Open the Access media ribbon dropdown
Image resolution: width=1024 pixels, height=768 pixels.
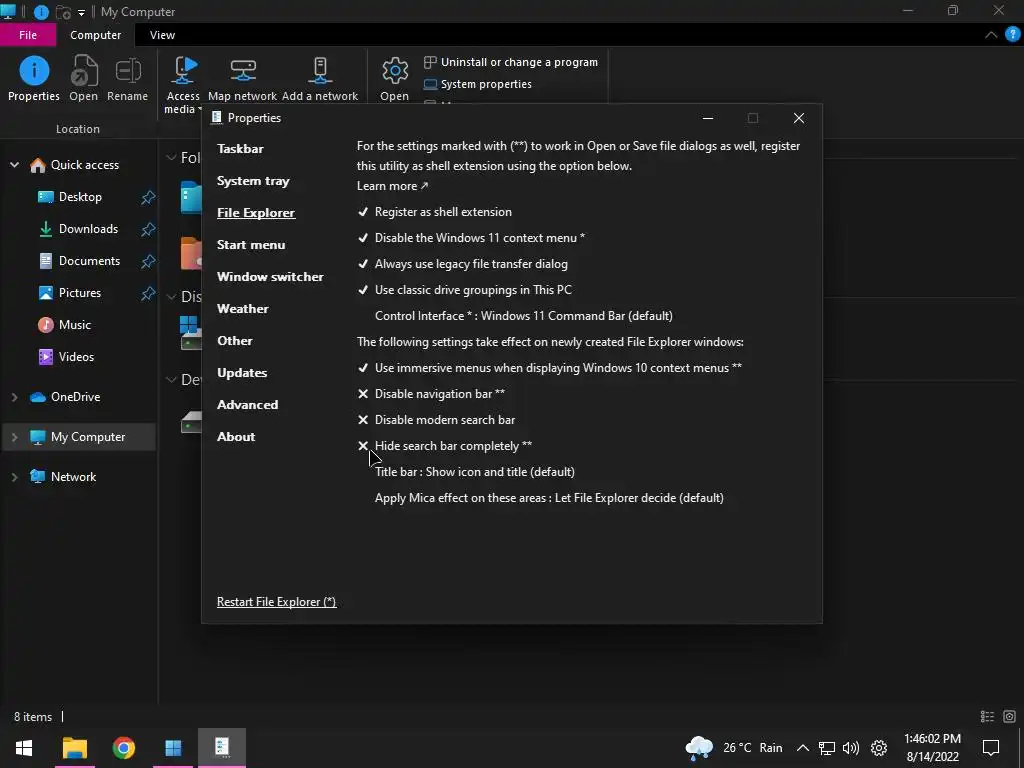(x=182, y=85)
